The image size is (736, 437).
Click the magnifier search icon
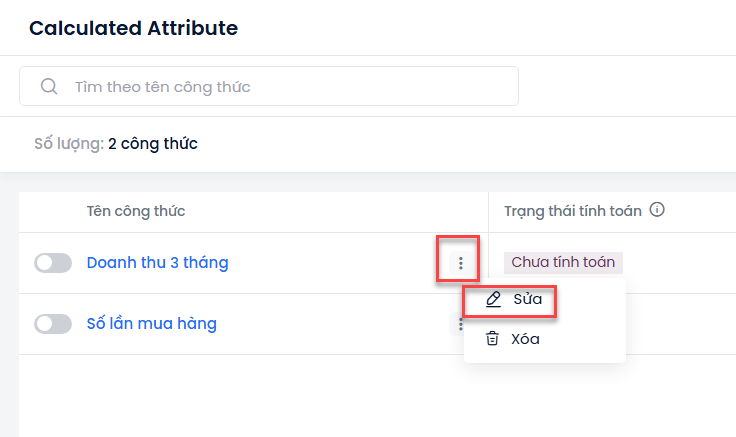(49, 86)
